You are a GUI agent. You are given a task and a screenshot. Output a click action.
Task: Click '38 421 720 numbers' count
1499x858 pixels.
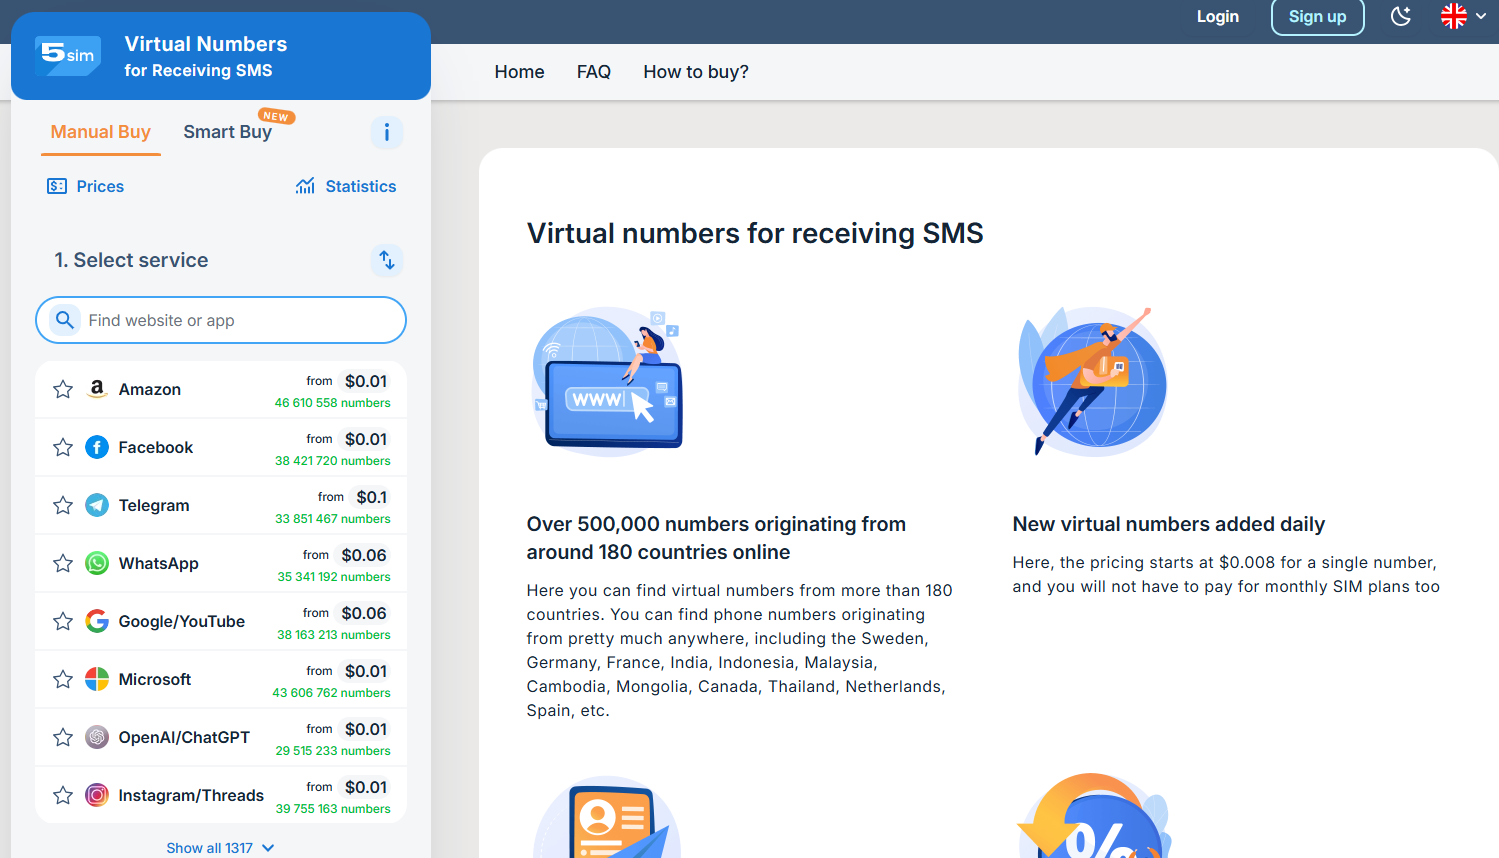pyautogui.click(x=333, y=461)
